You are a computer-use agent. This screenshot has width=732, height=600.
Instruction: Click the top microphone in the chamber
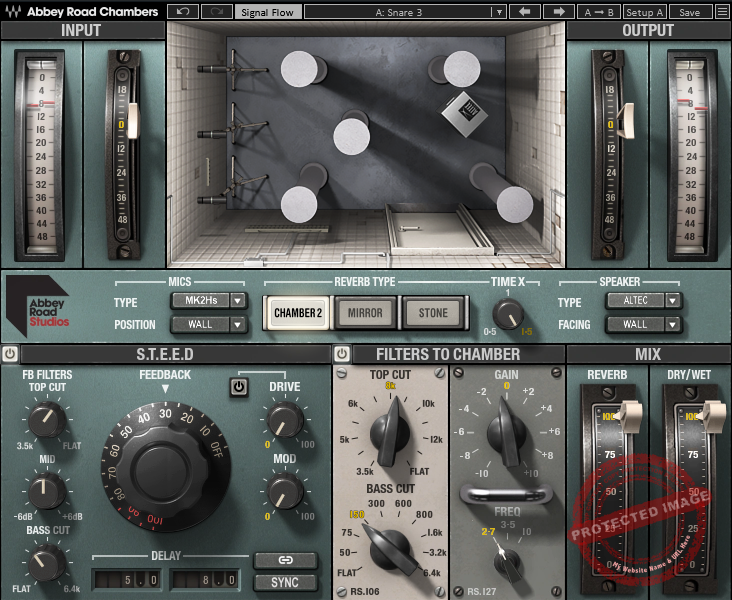232,70
